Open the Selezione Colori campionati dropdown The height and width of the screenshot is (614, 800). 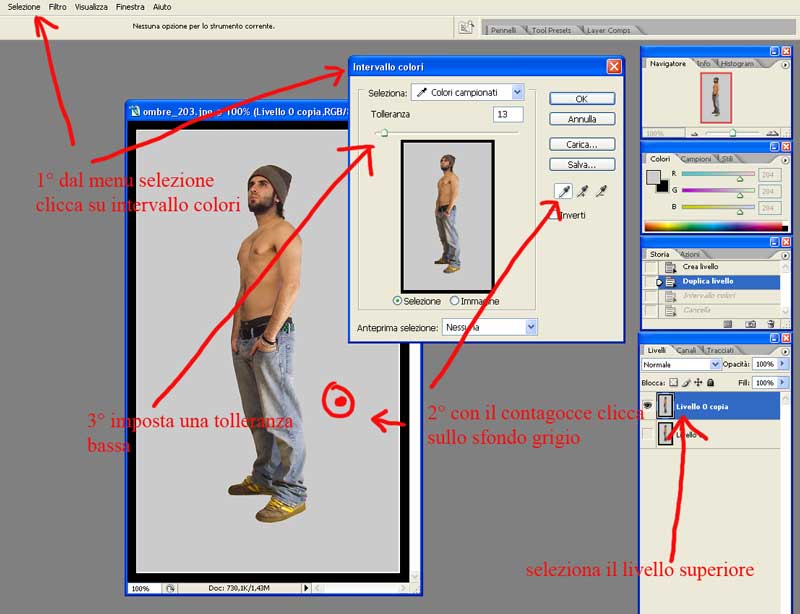tap(467, 92)
